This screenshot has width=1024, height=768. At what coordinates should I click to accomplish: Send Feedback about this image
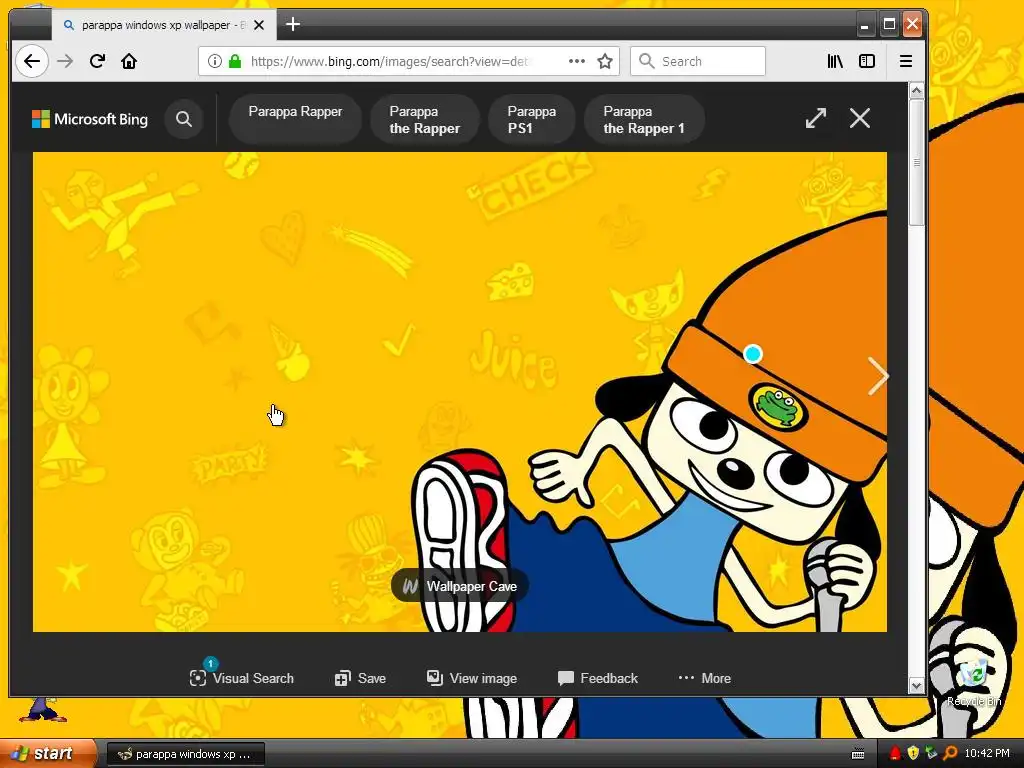(x=598, y=678)
